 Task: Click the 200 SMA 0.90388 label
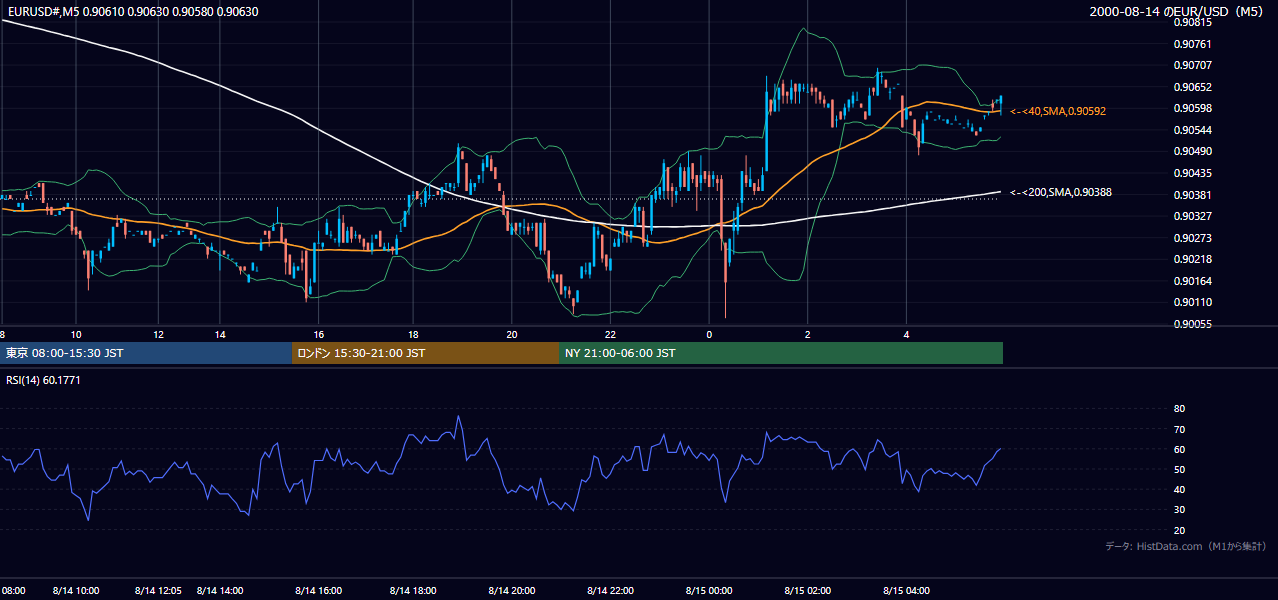point(1061,192)
